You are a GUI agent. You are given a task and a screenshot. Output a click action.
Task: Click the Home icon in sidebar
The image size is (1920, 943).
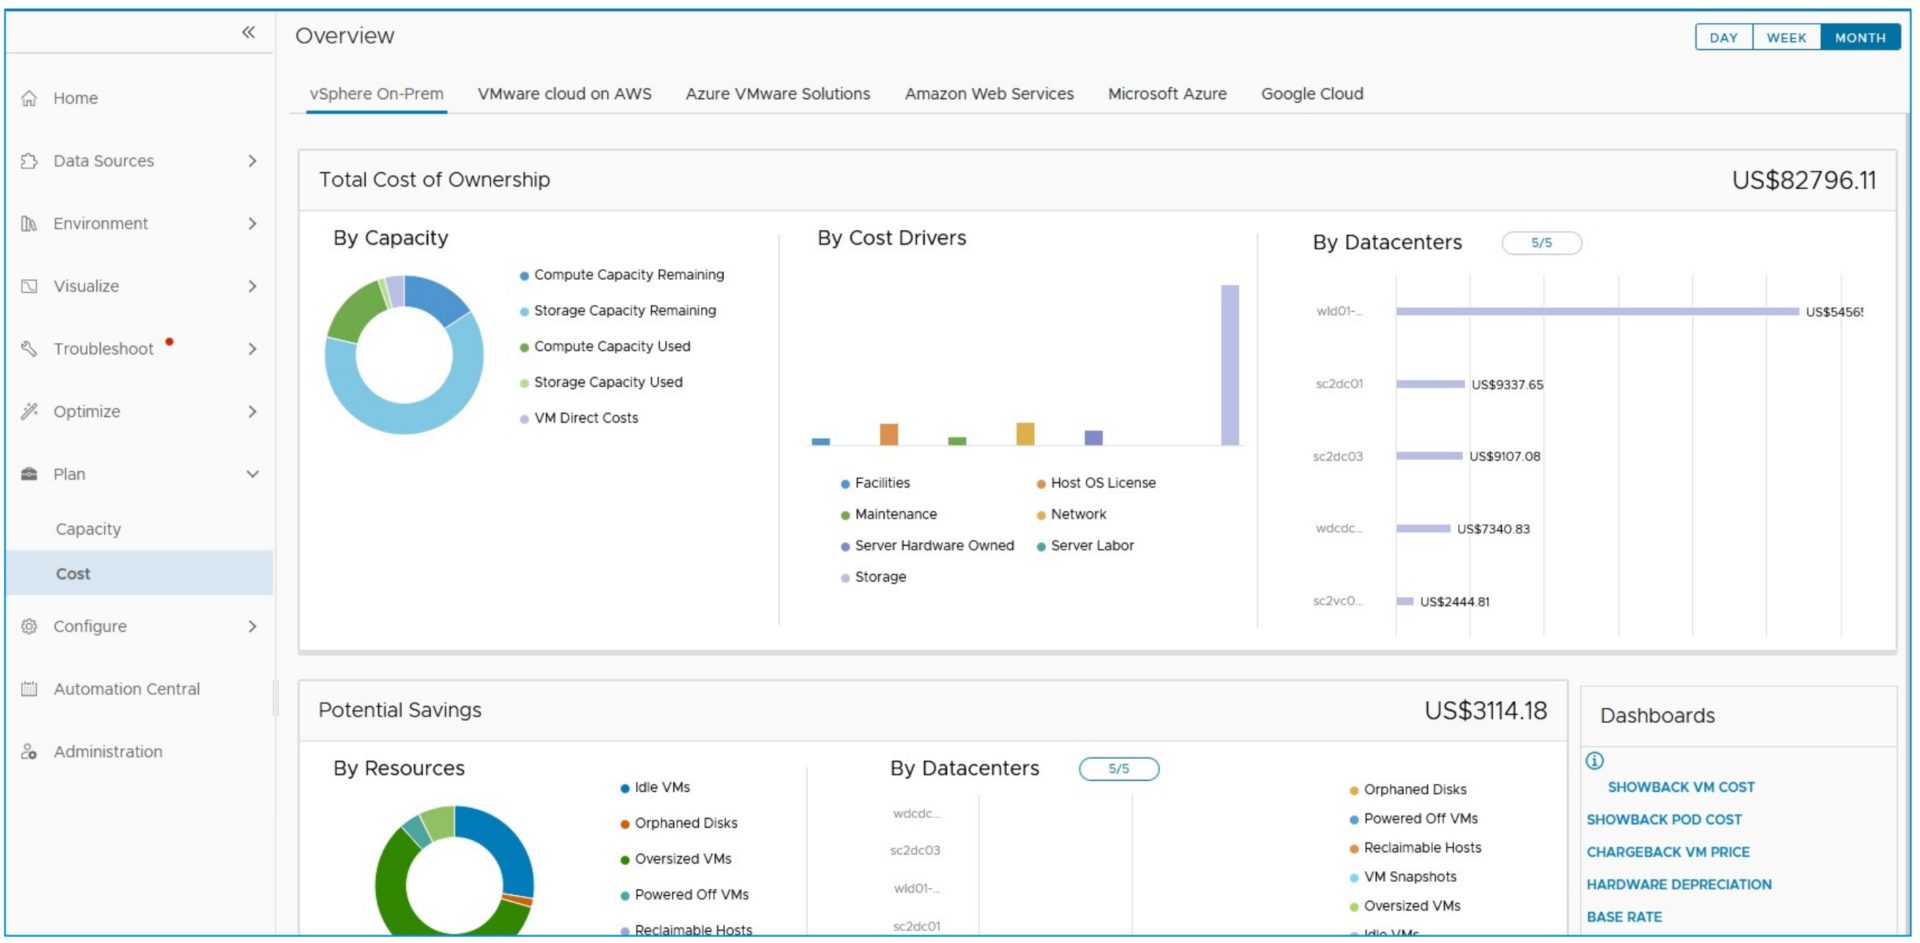30,98
